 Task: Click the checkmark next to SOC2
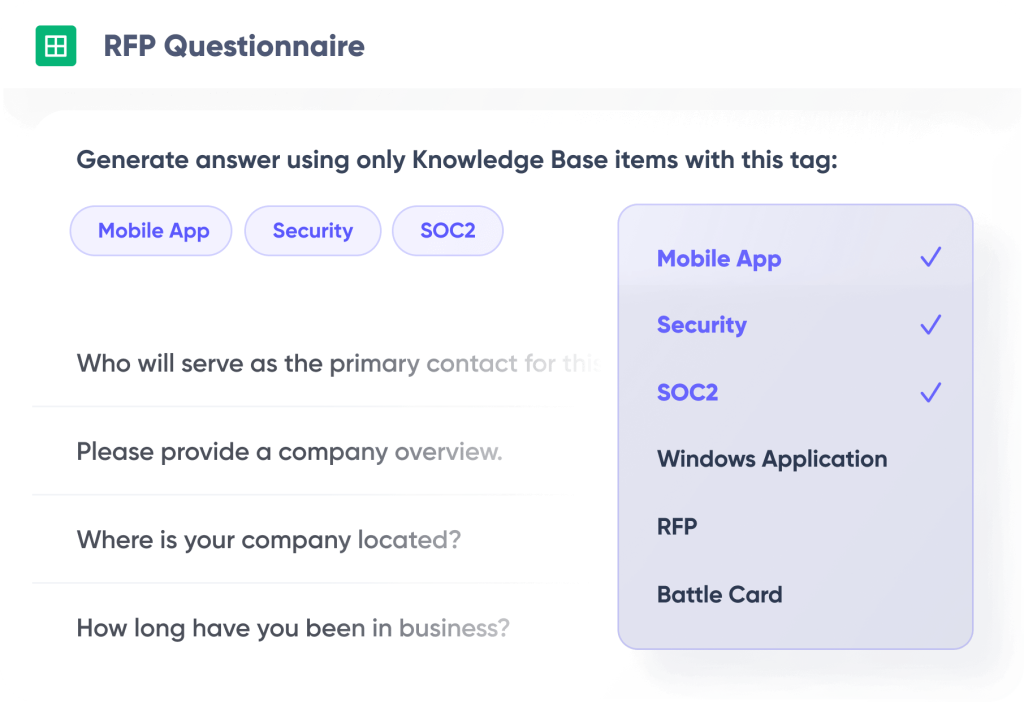pos(929,391)
